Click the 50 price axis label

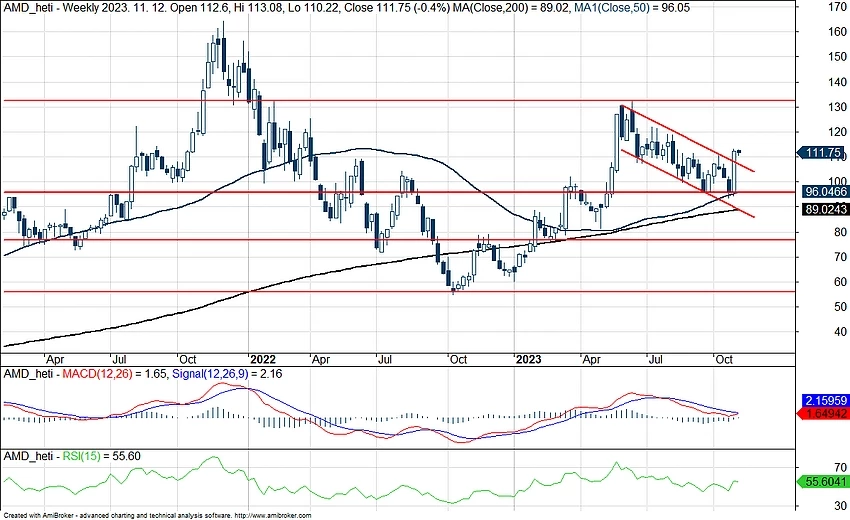[x=840, y=307]
